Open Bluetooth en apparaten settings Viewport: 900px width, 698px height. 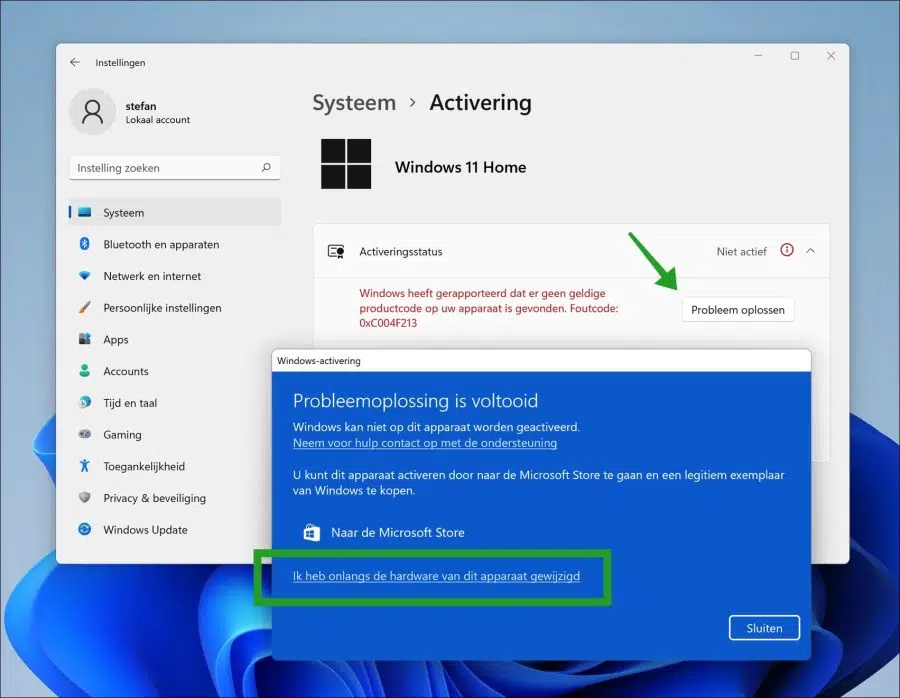(x=174, y=245)
